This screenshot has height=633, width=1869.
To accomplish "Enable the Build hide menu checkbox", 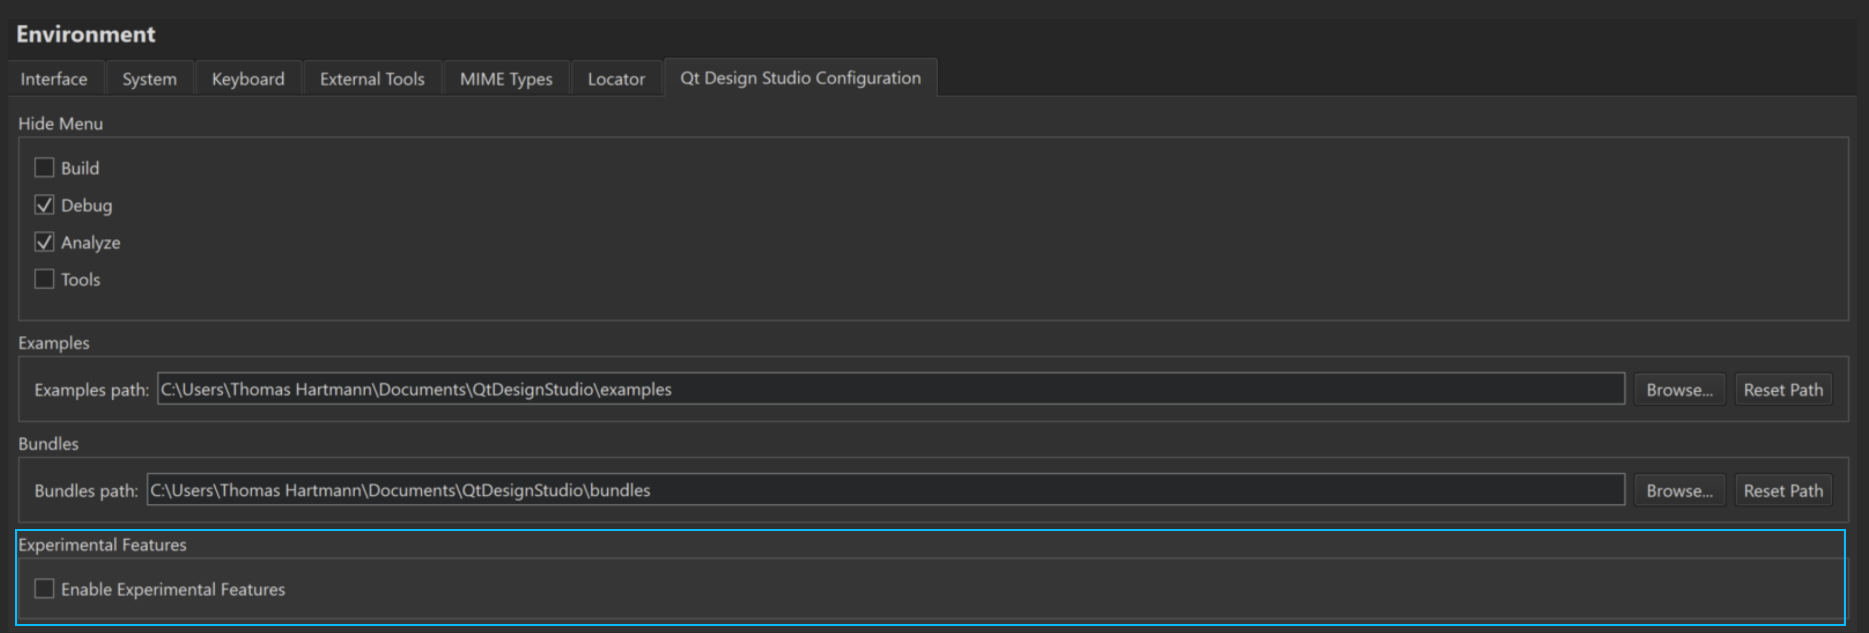I will 45,168.
